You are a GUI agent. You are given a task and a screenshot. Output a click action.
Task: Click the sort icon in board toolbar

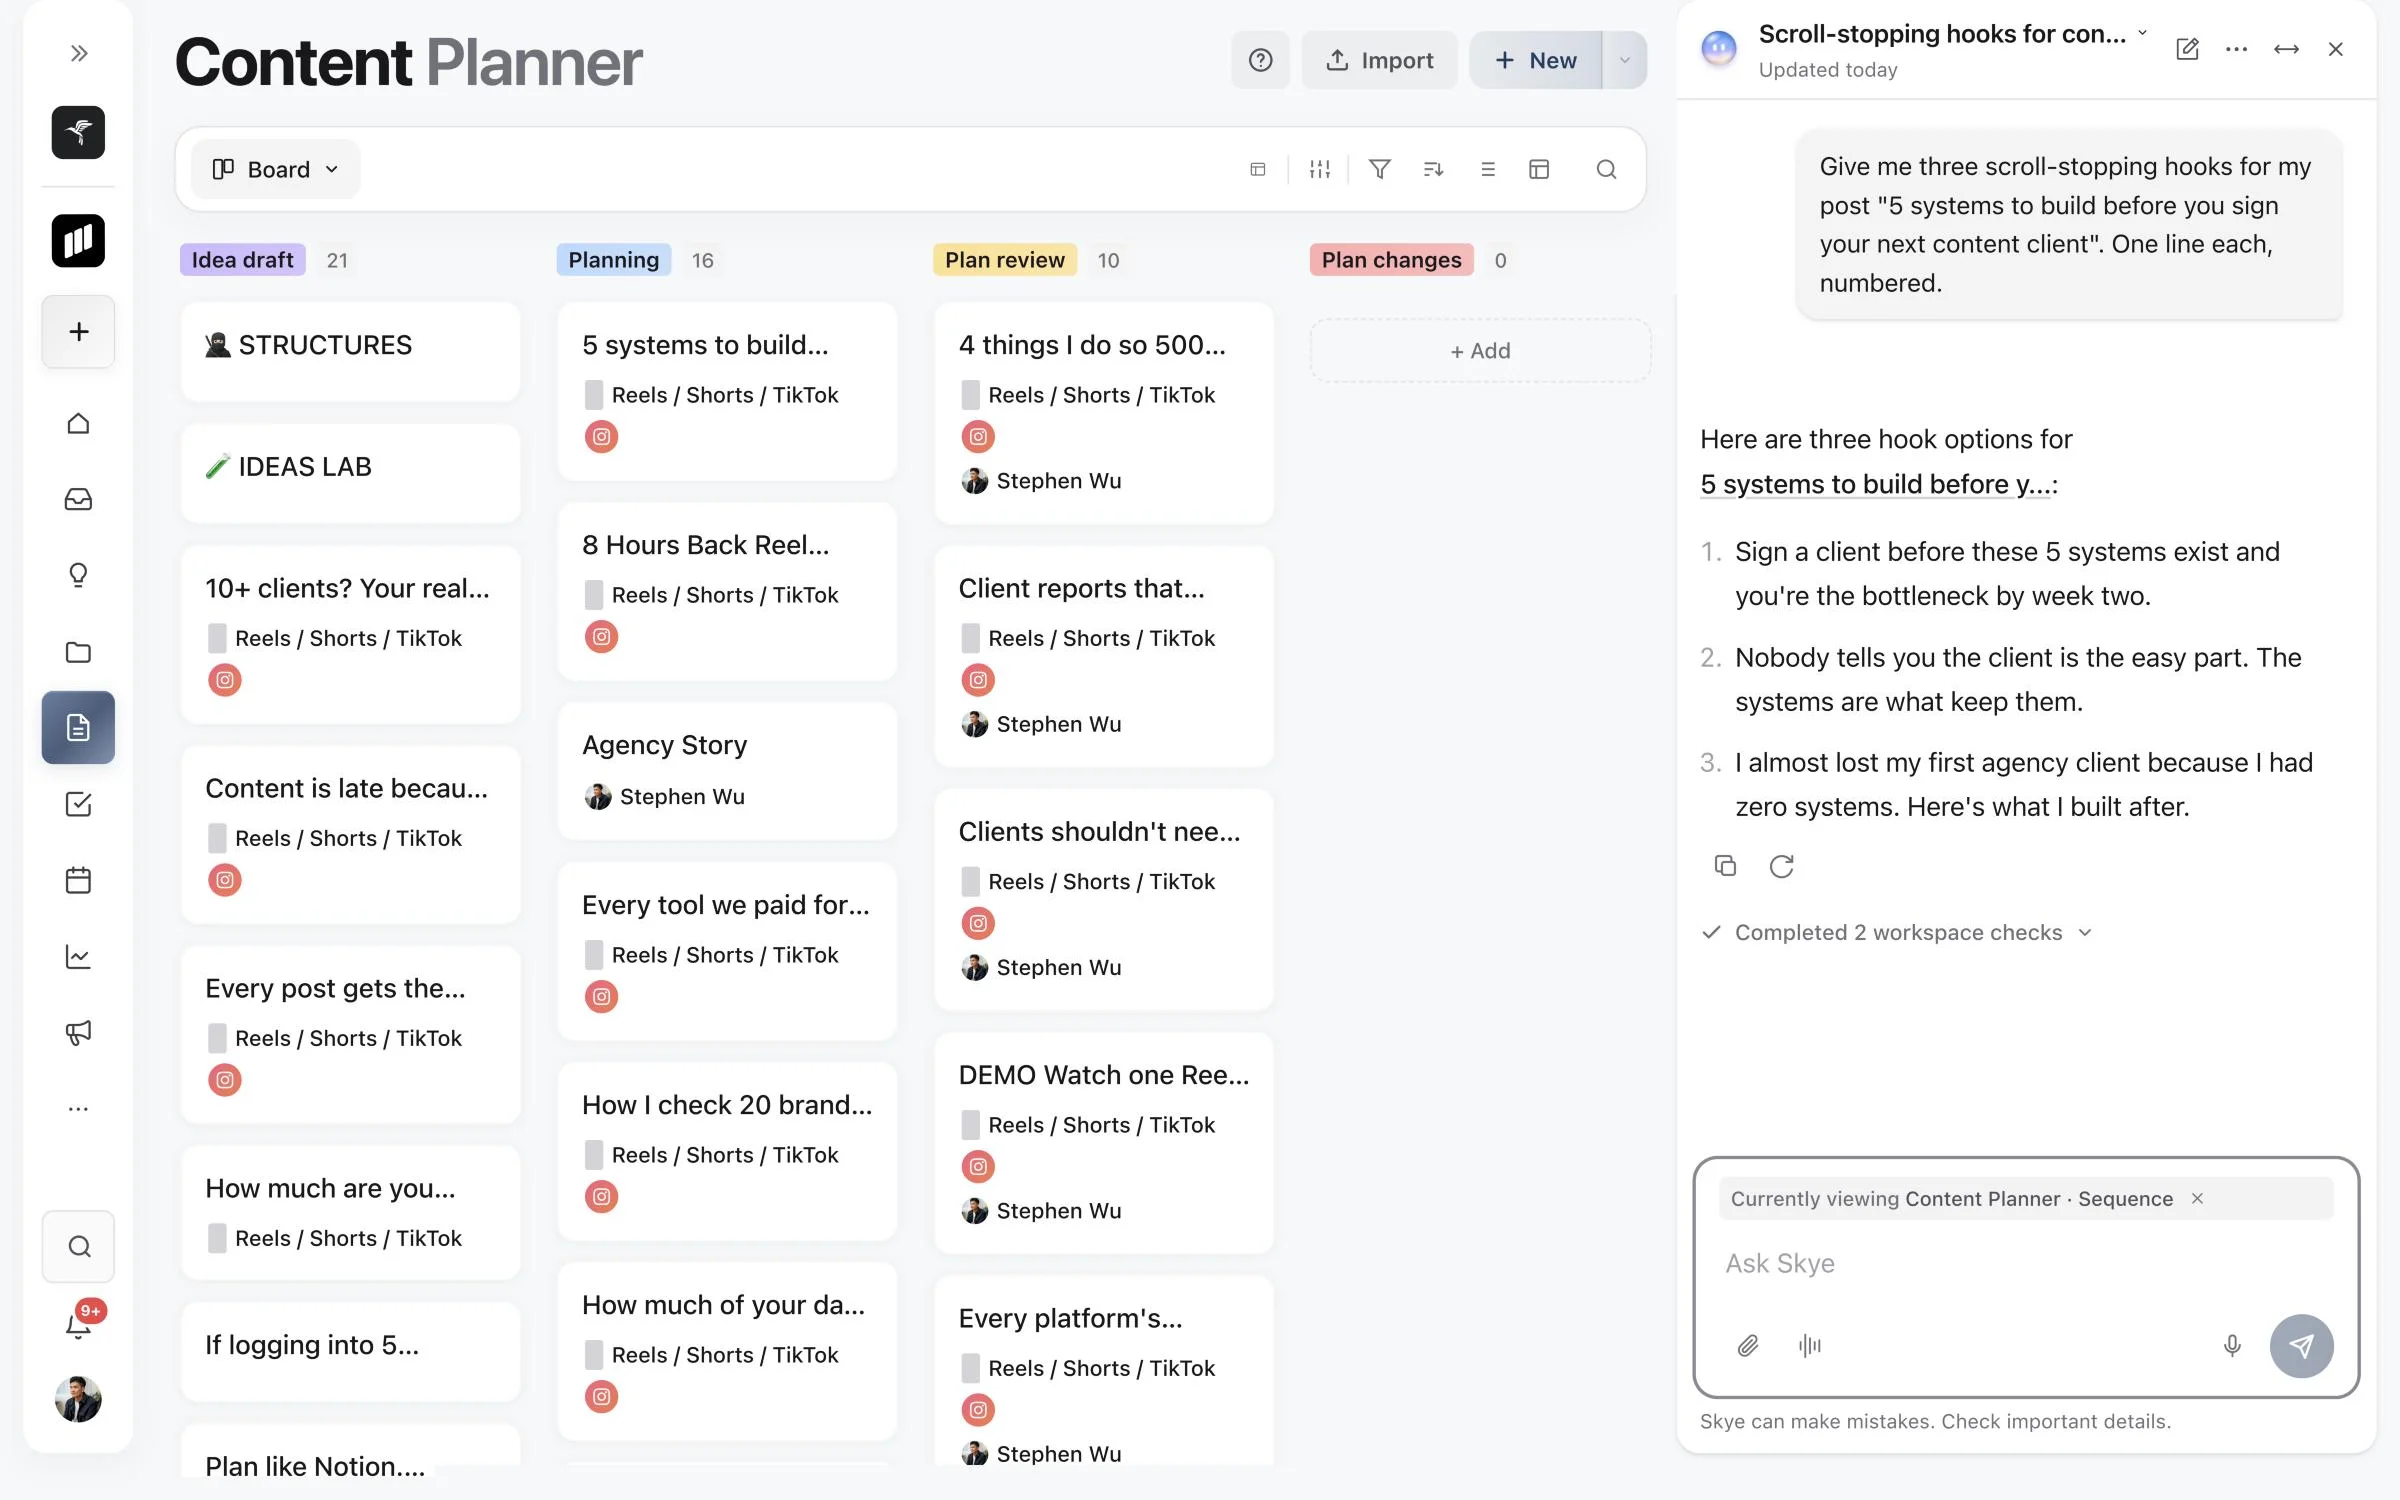pyautogui.click(x=1433, y=169)
